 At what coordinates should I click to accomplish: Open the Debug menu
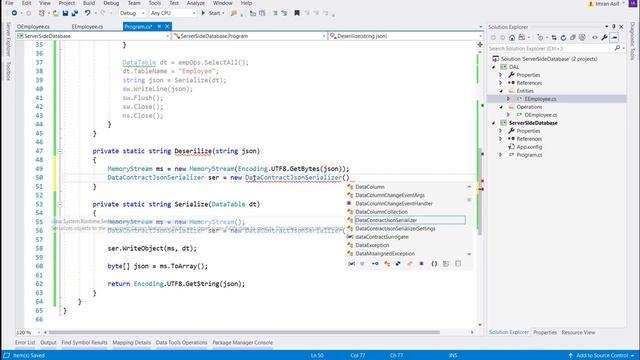(x=111, y=3)
